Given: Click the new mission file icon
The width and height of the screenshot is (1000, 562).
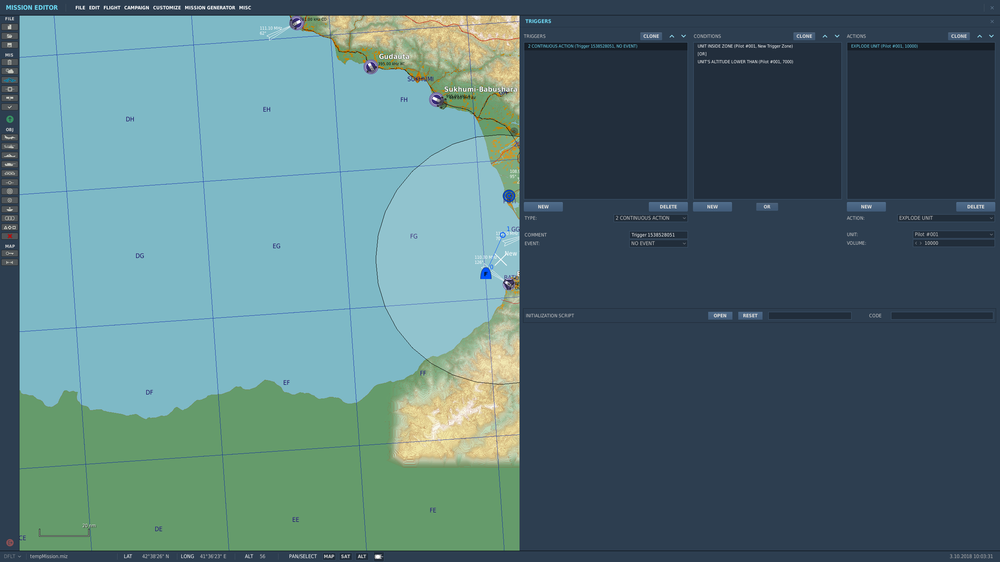Looking at the screenshot, I should 10,28.
